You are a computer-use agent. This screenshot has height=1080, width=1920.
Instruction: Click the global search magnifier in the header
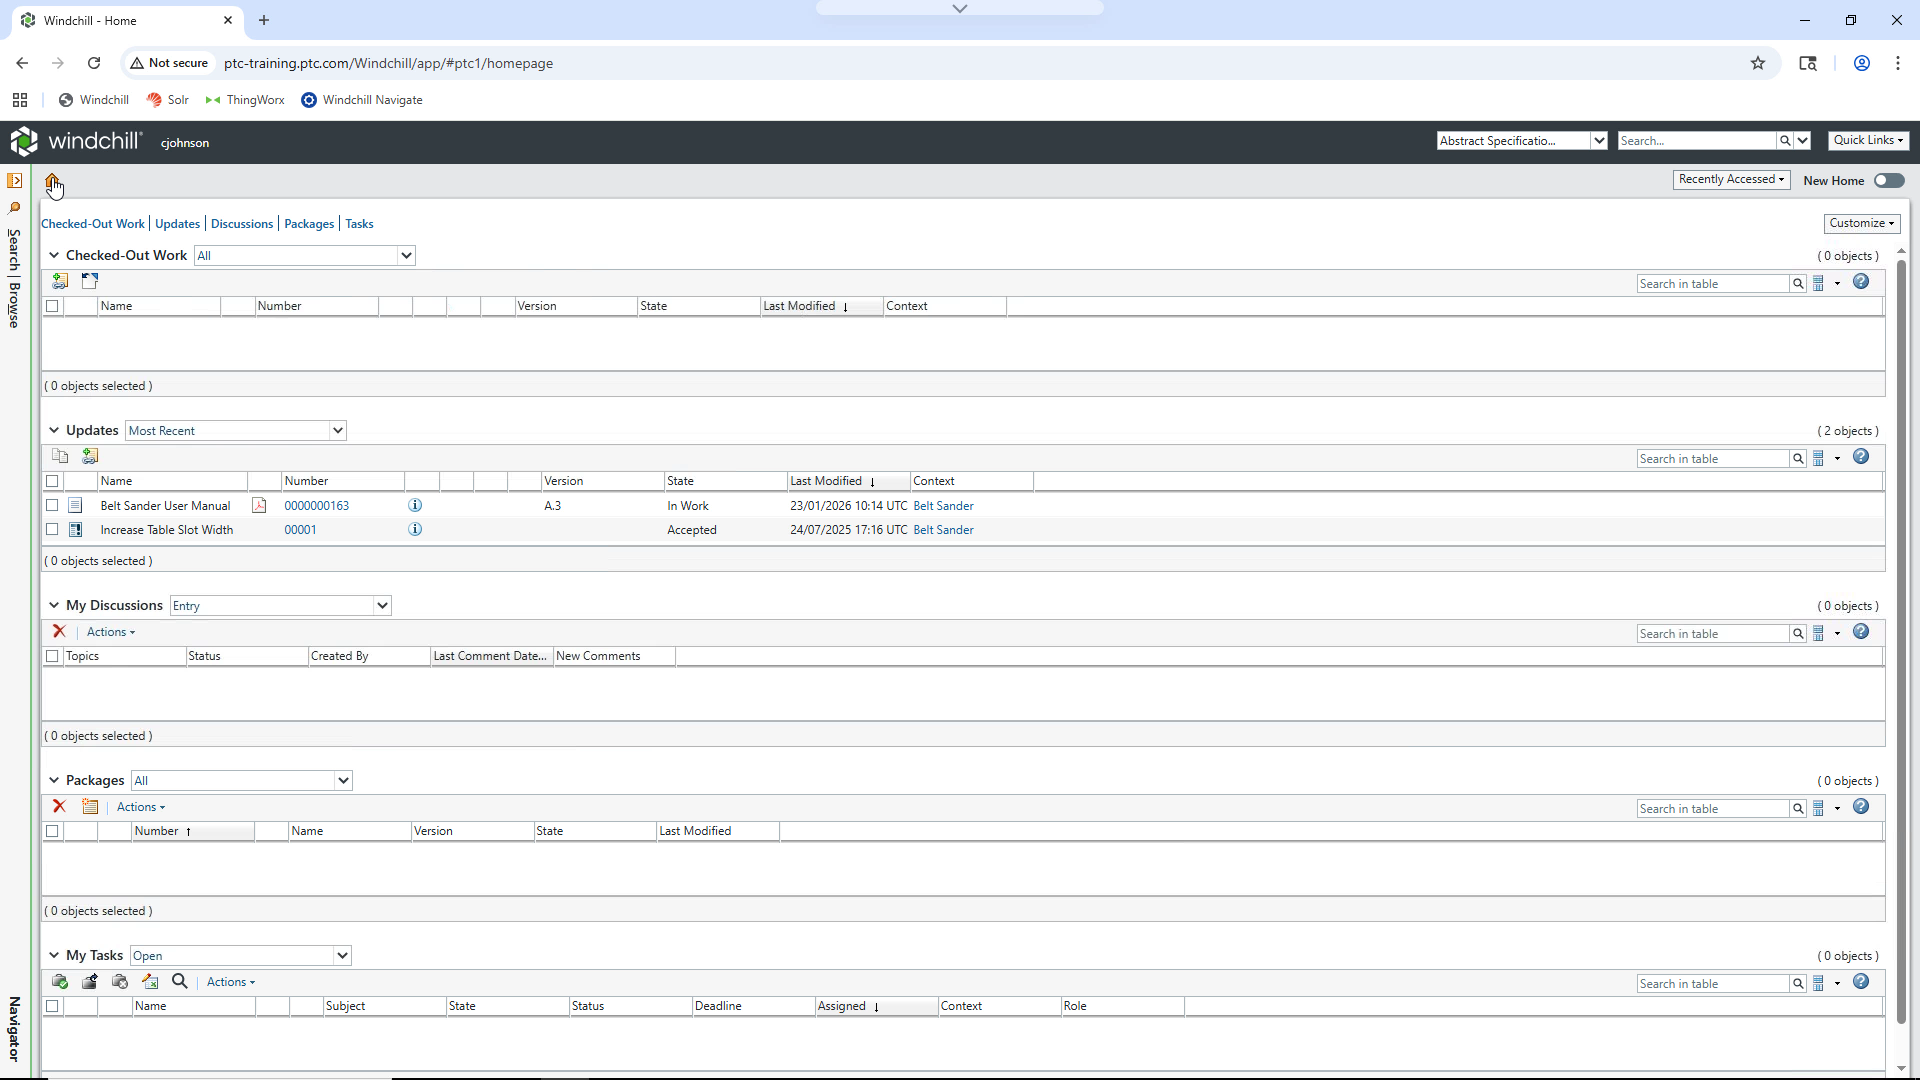tap(1785, 141)
